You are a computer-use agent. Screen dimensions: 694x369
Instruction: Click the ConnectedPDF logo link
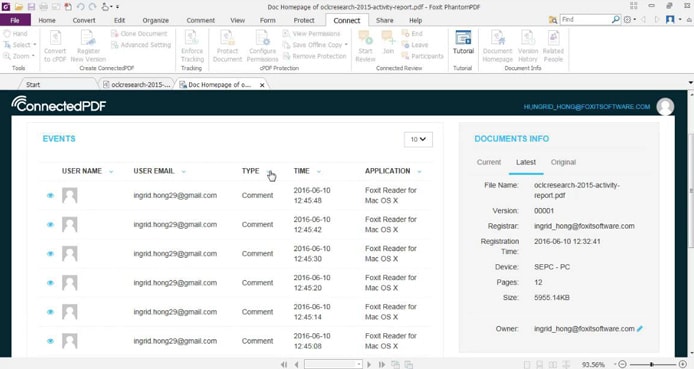pyautogui.click(x=59, y=105)
